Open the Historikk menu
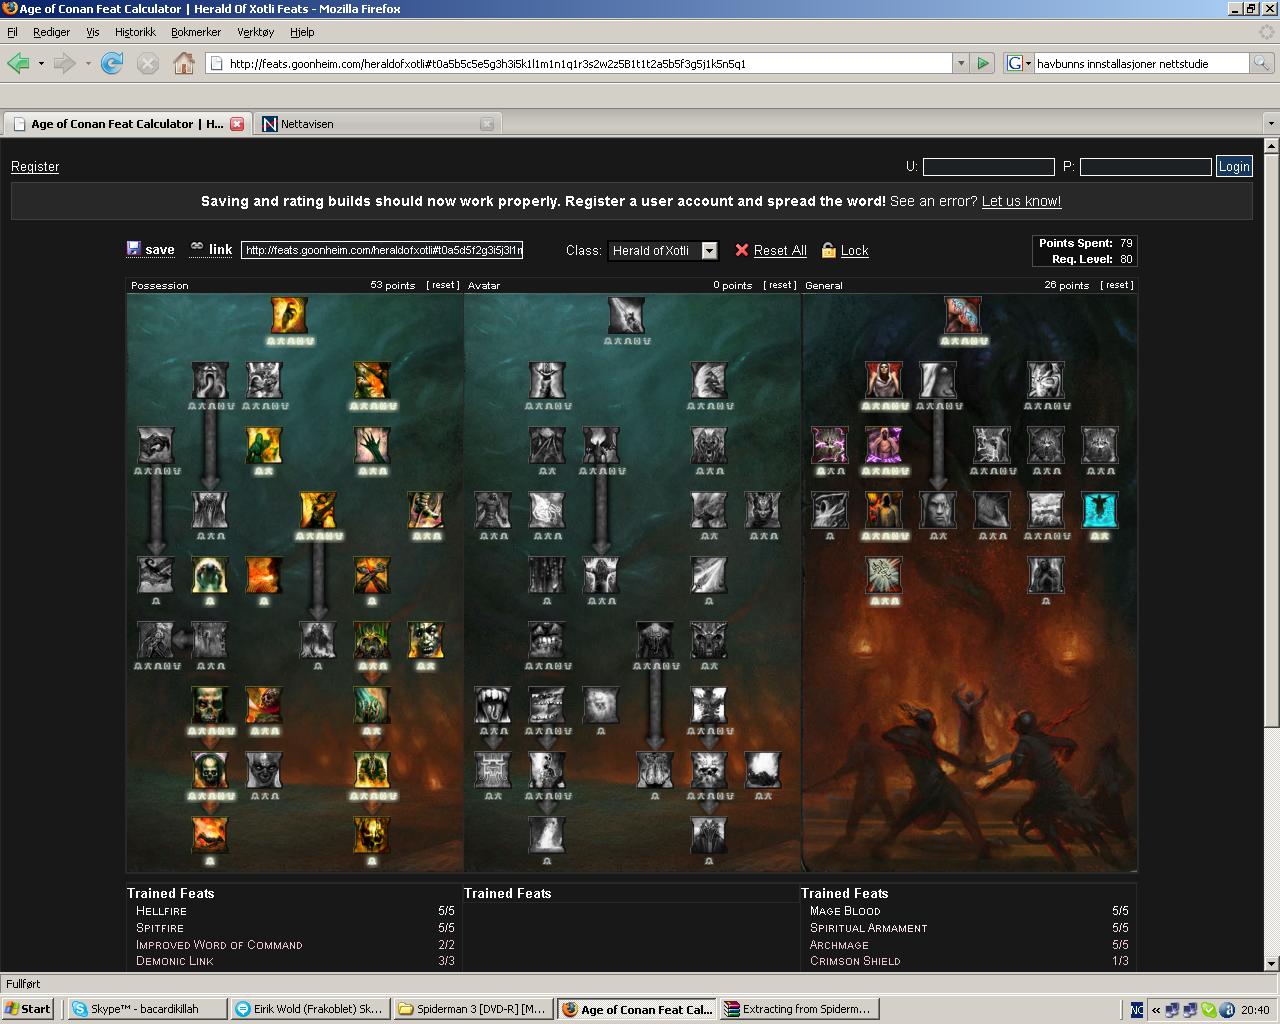 click(x=135, y=32)
